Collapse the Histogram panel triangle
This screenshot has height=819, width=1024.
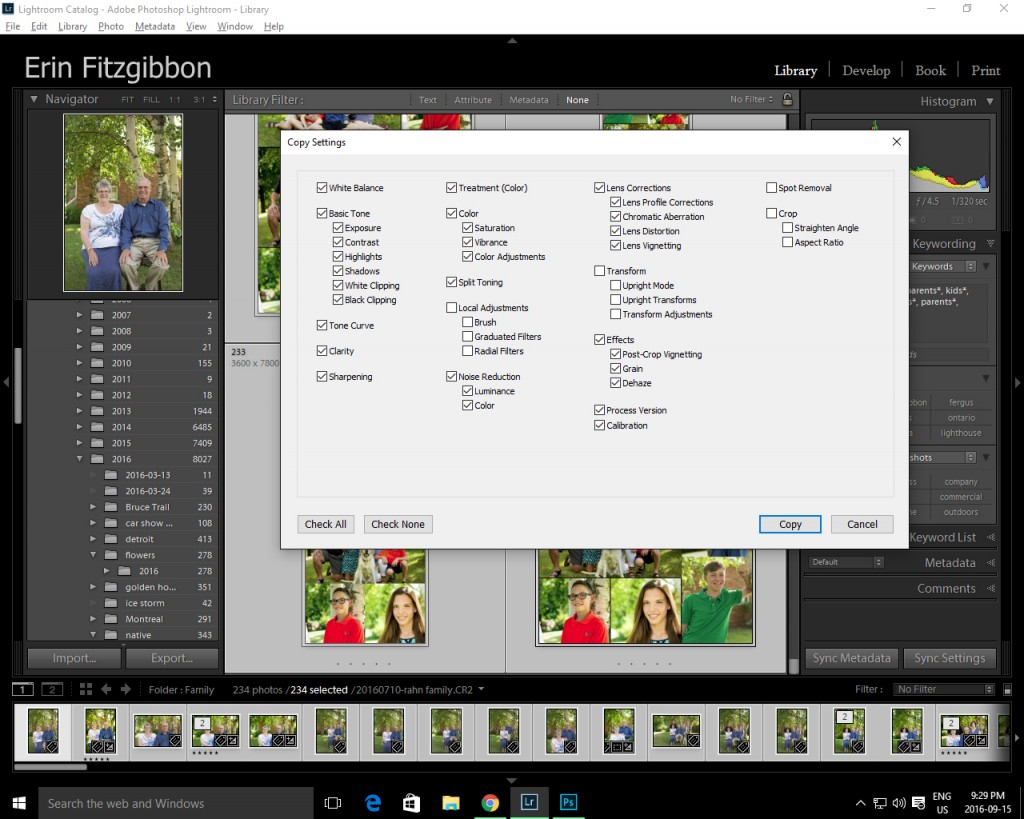(990, 101)
